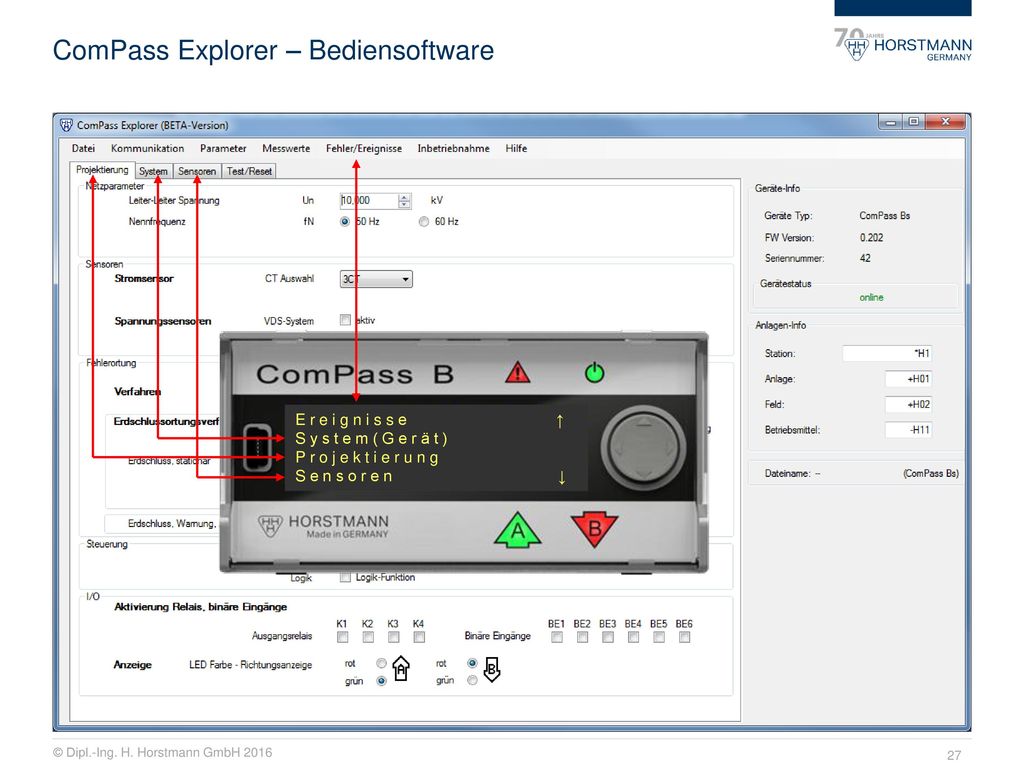Click the ComPass Bs device type value
The width and height of the screenshot is (1024, 768).
pos(884,216)
